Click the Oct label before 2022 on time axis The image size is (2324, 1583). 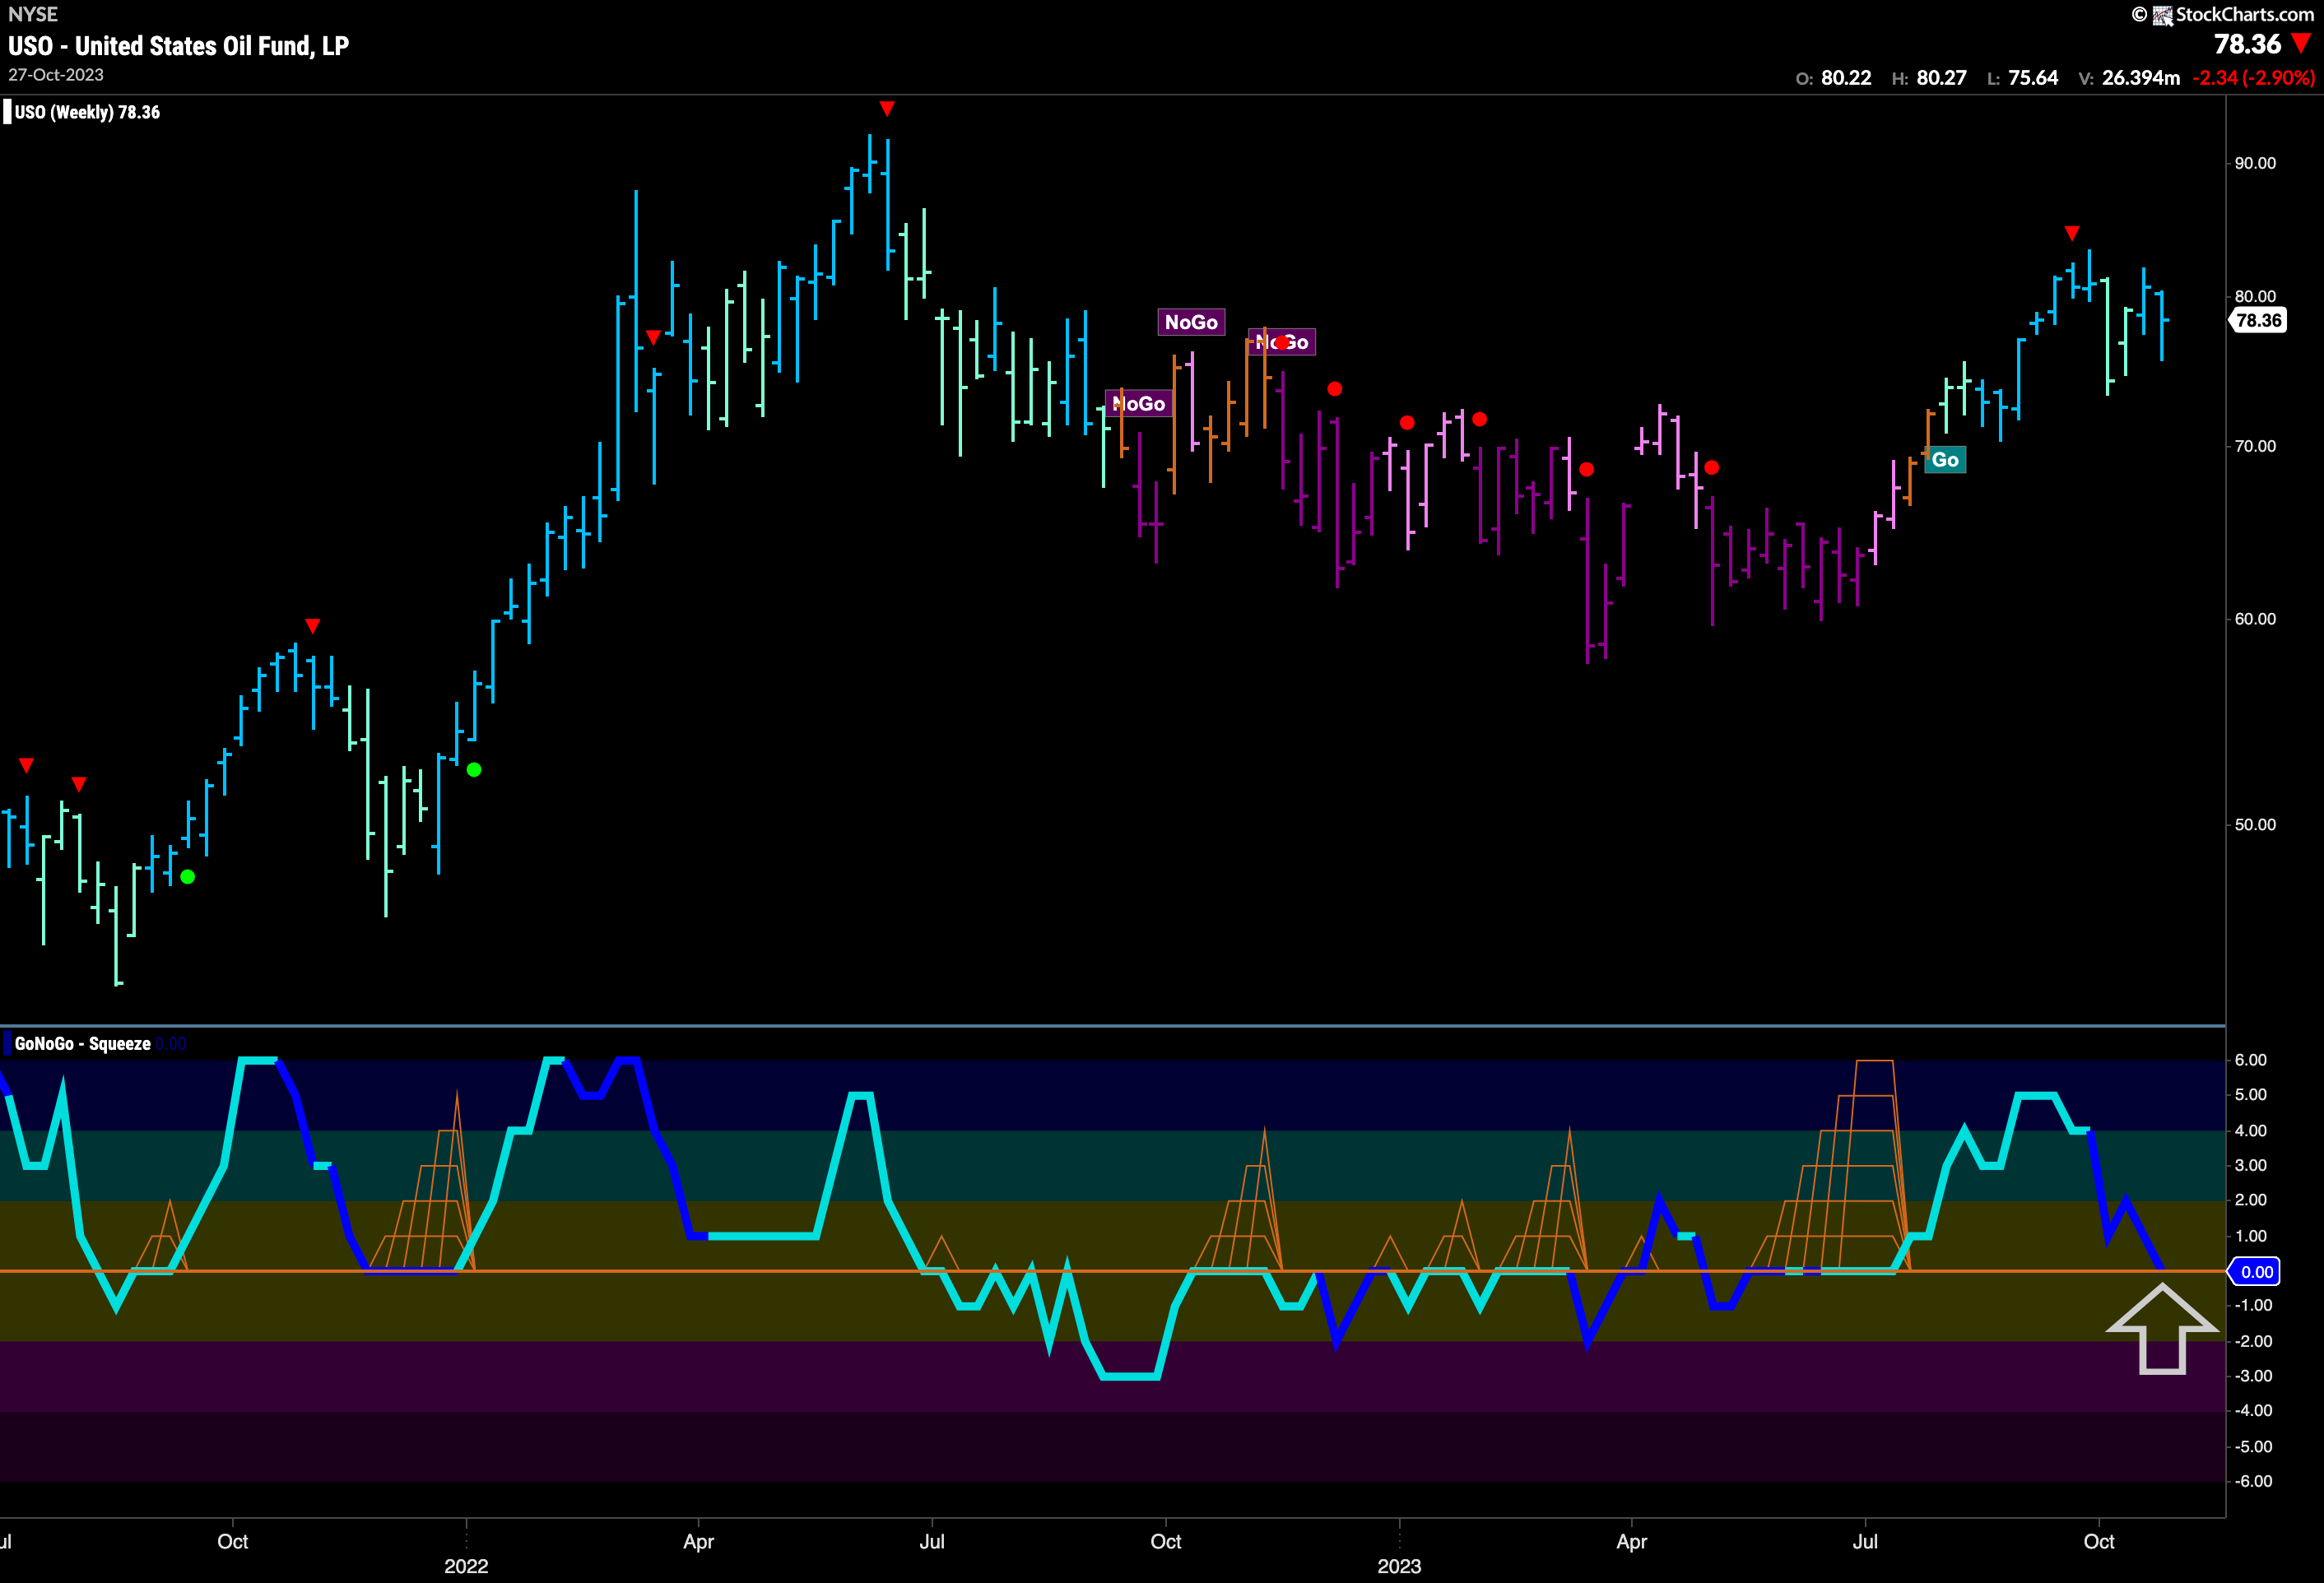point(233,1541)
